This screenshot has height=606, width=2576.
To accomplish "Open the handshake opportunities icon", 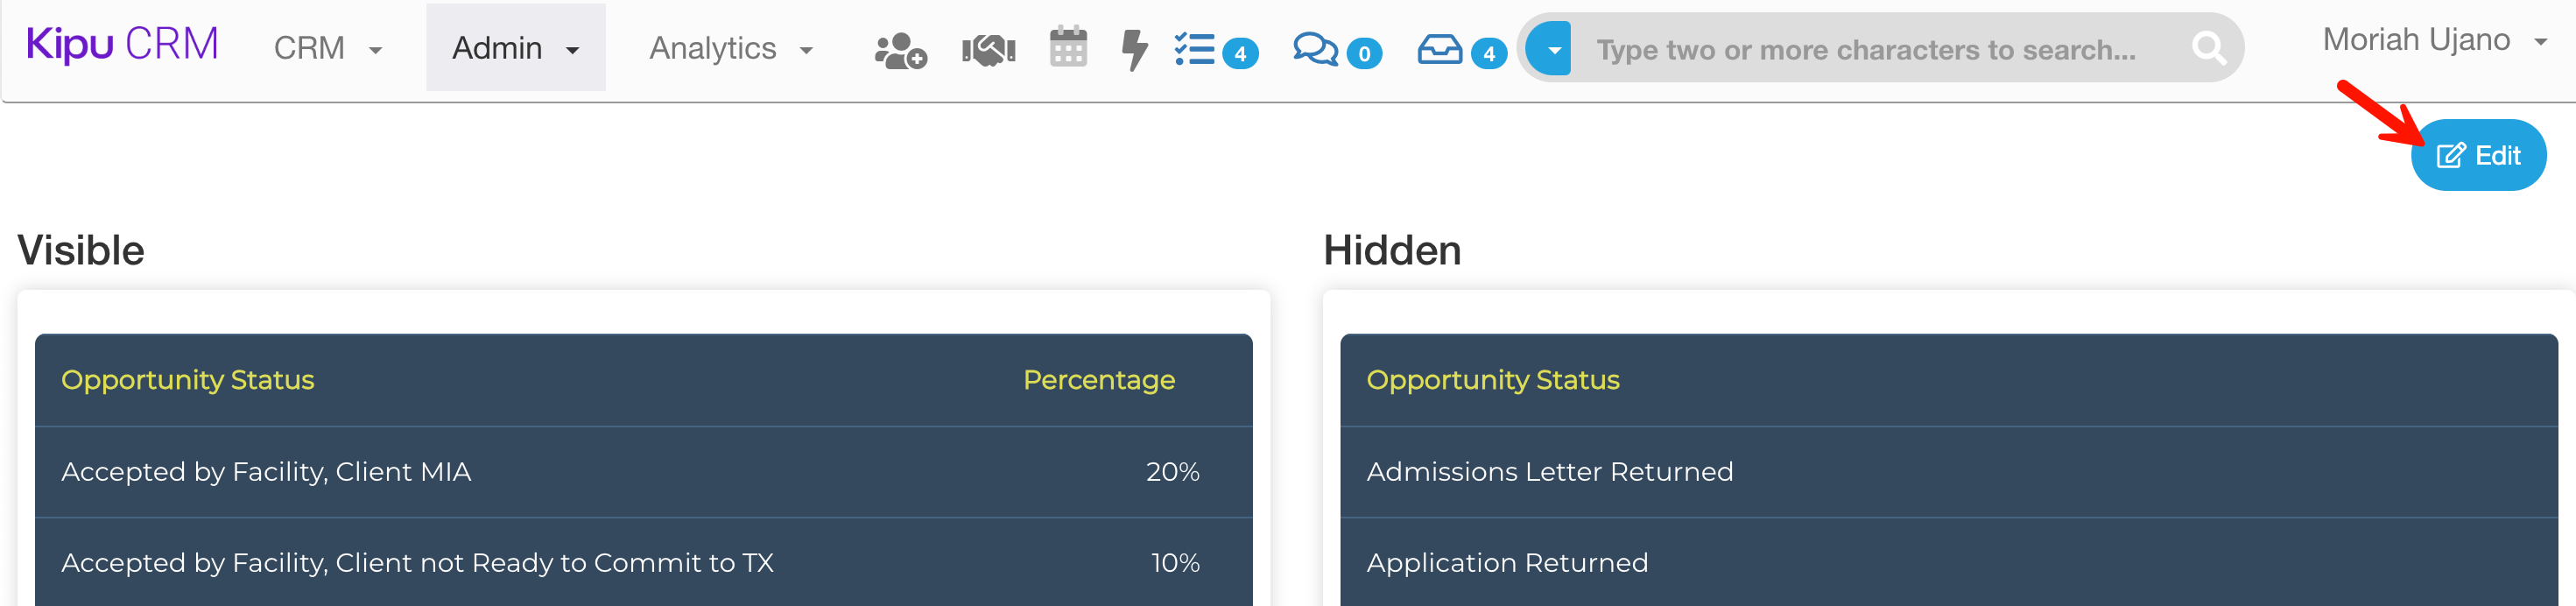I will pyautogui.click(x=988, y=49).
